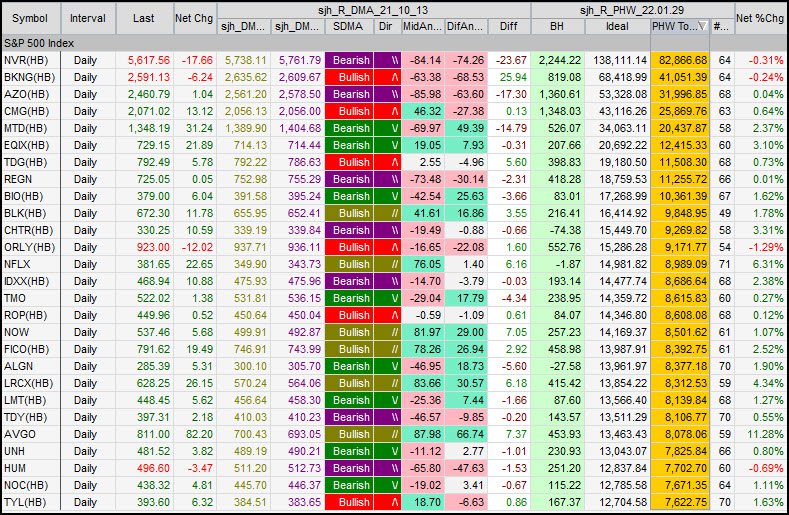Select the LMT(HB) symbol

[25, 400]
